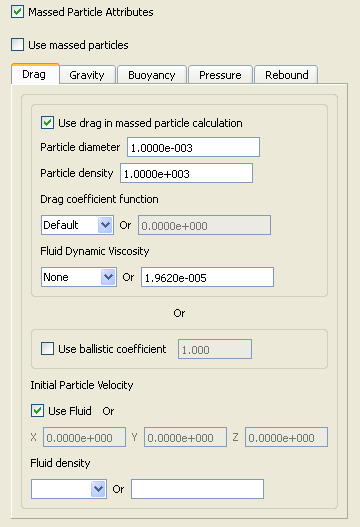Uncheck Use Fluid initial velocity option
360x527 pixels.
coord(37,411)
